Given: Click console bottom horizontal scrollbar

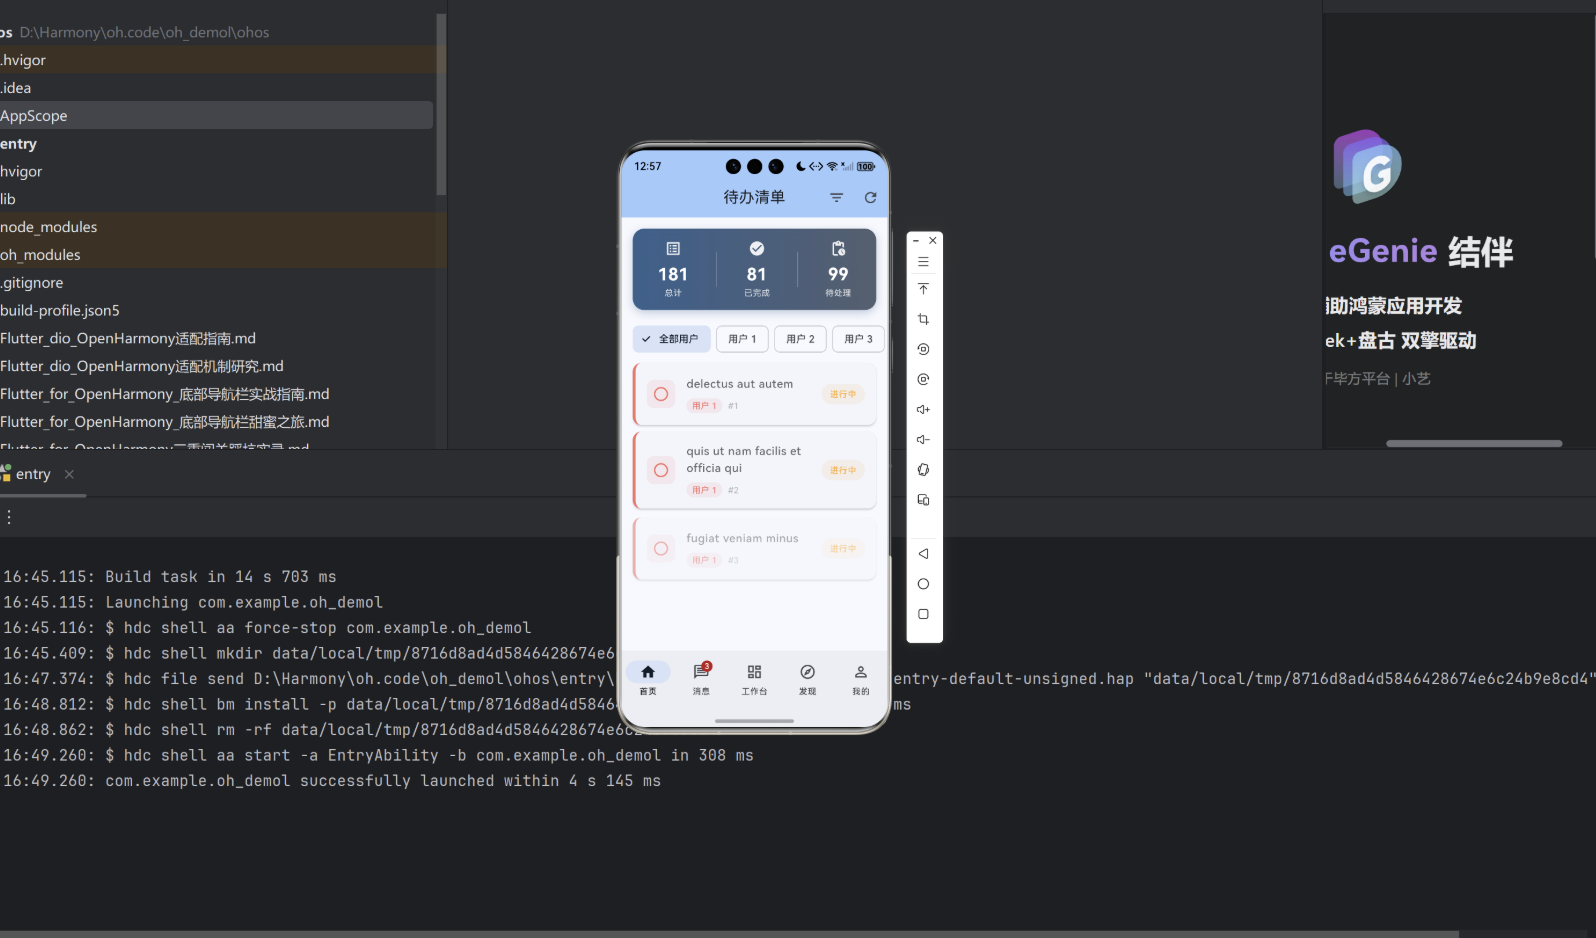Looking at the screenshot, I should tap(729, 934).
